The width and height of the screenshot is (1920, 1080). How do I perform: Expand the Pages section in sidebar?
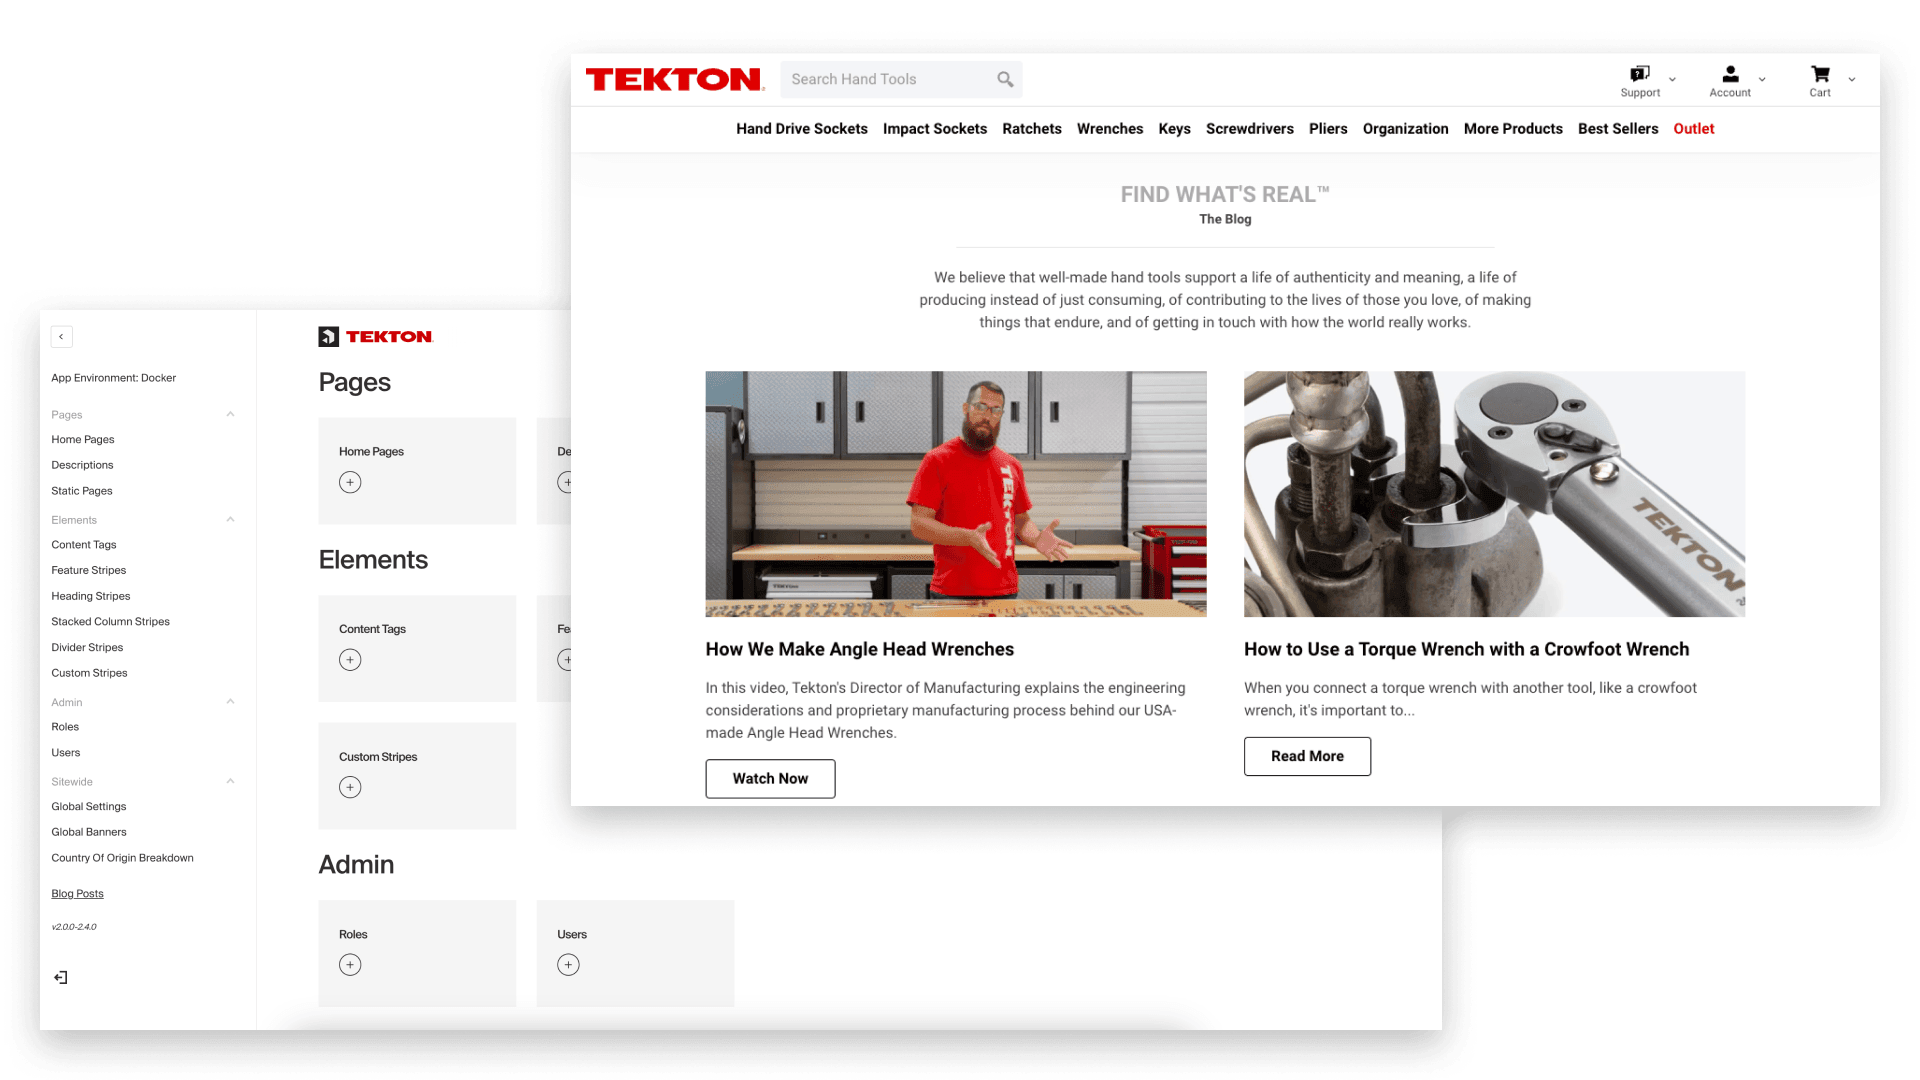231,414
